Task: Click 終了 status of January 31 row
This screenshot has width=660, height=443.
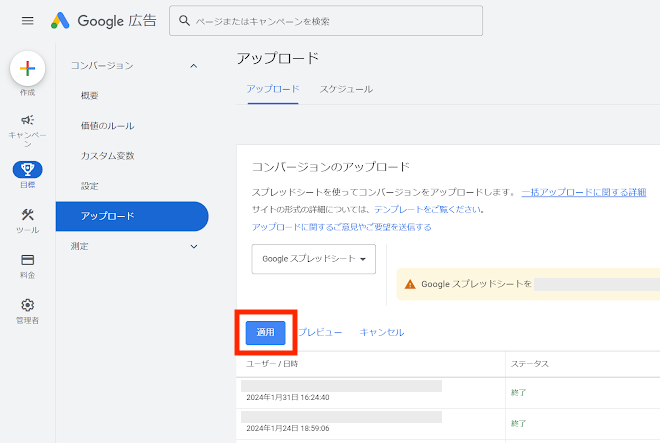Action: click(518, 392)
